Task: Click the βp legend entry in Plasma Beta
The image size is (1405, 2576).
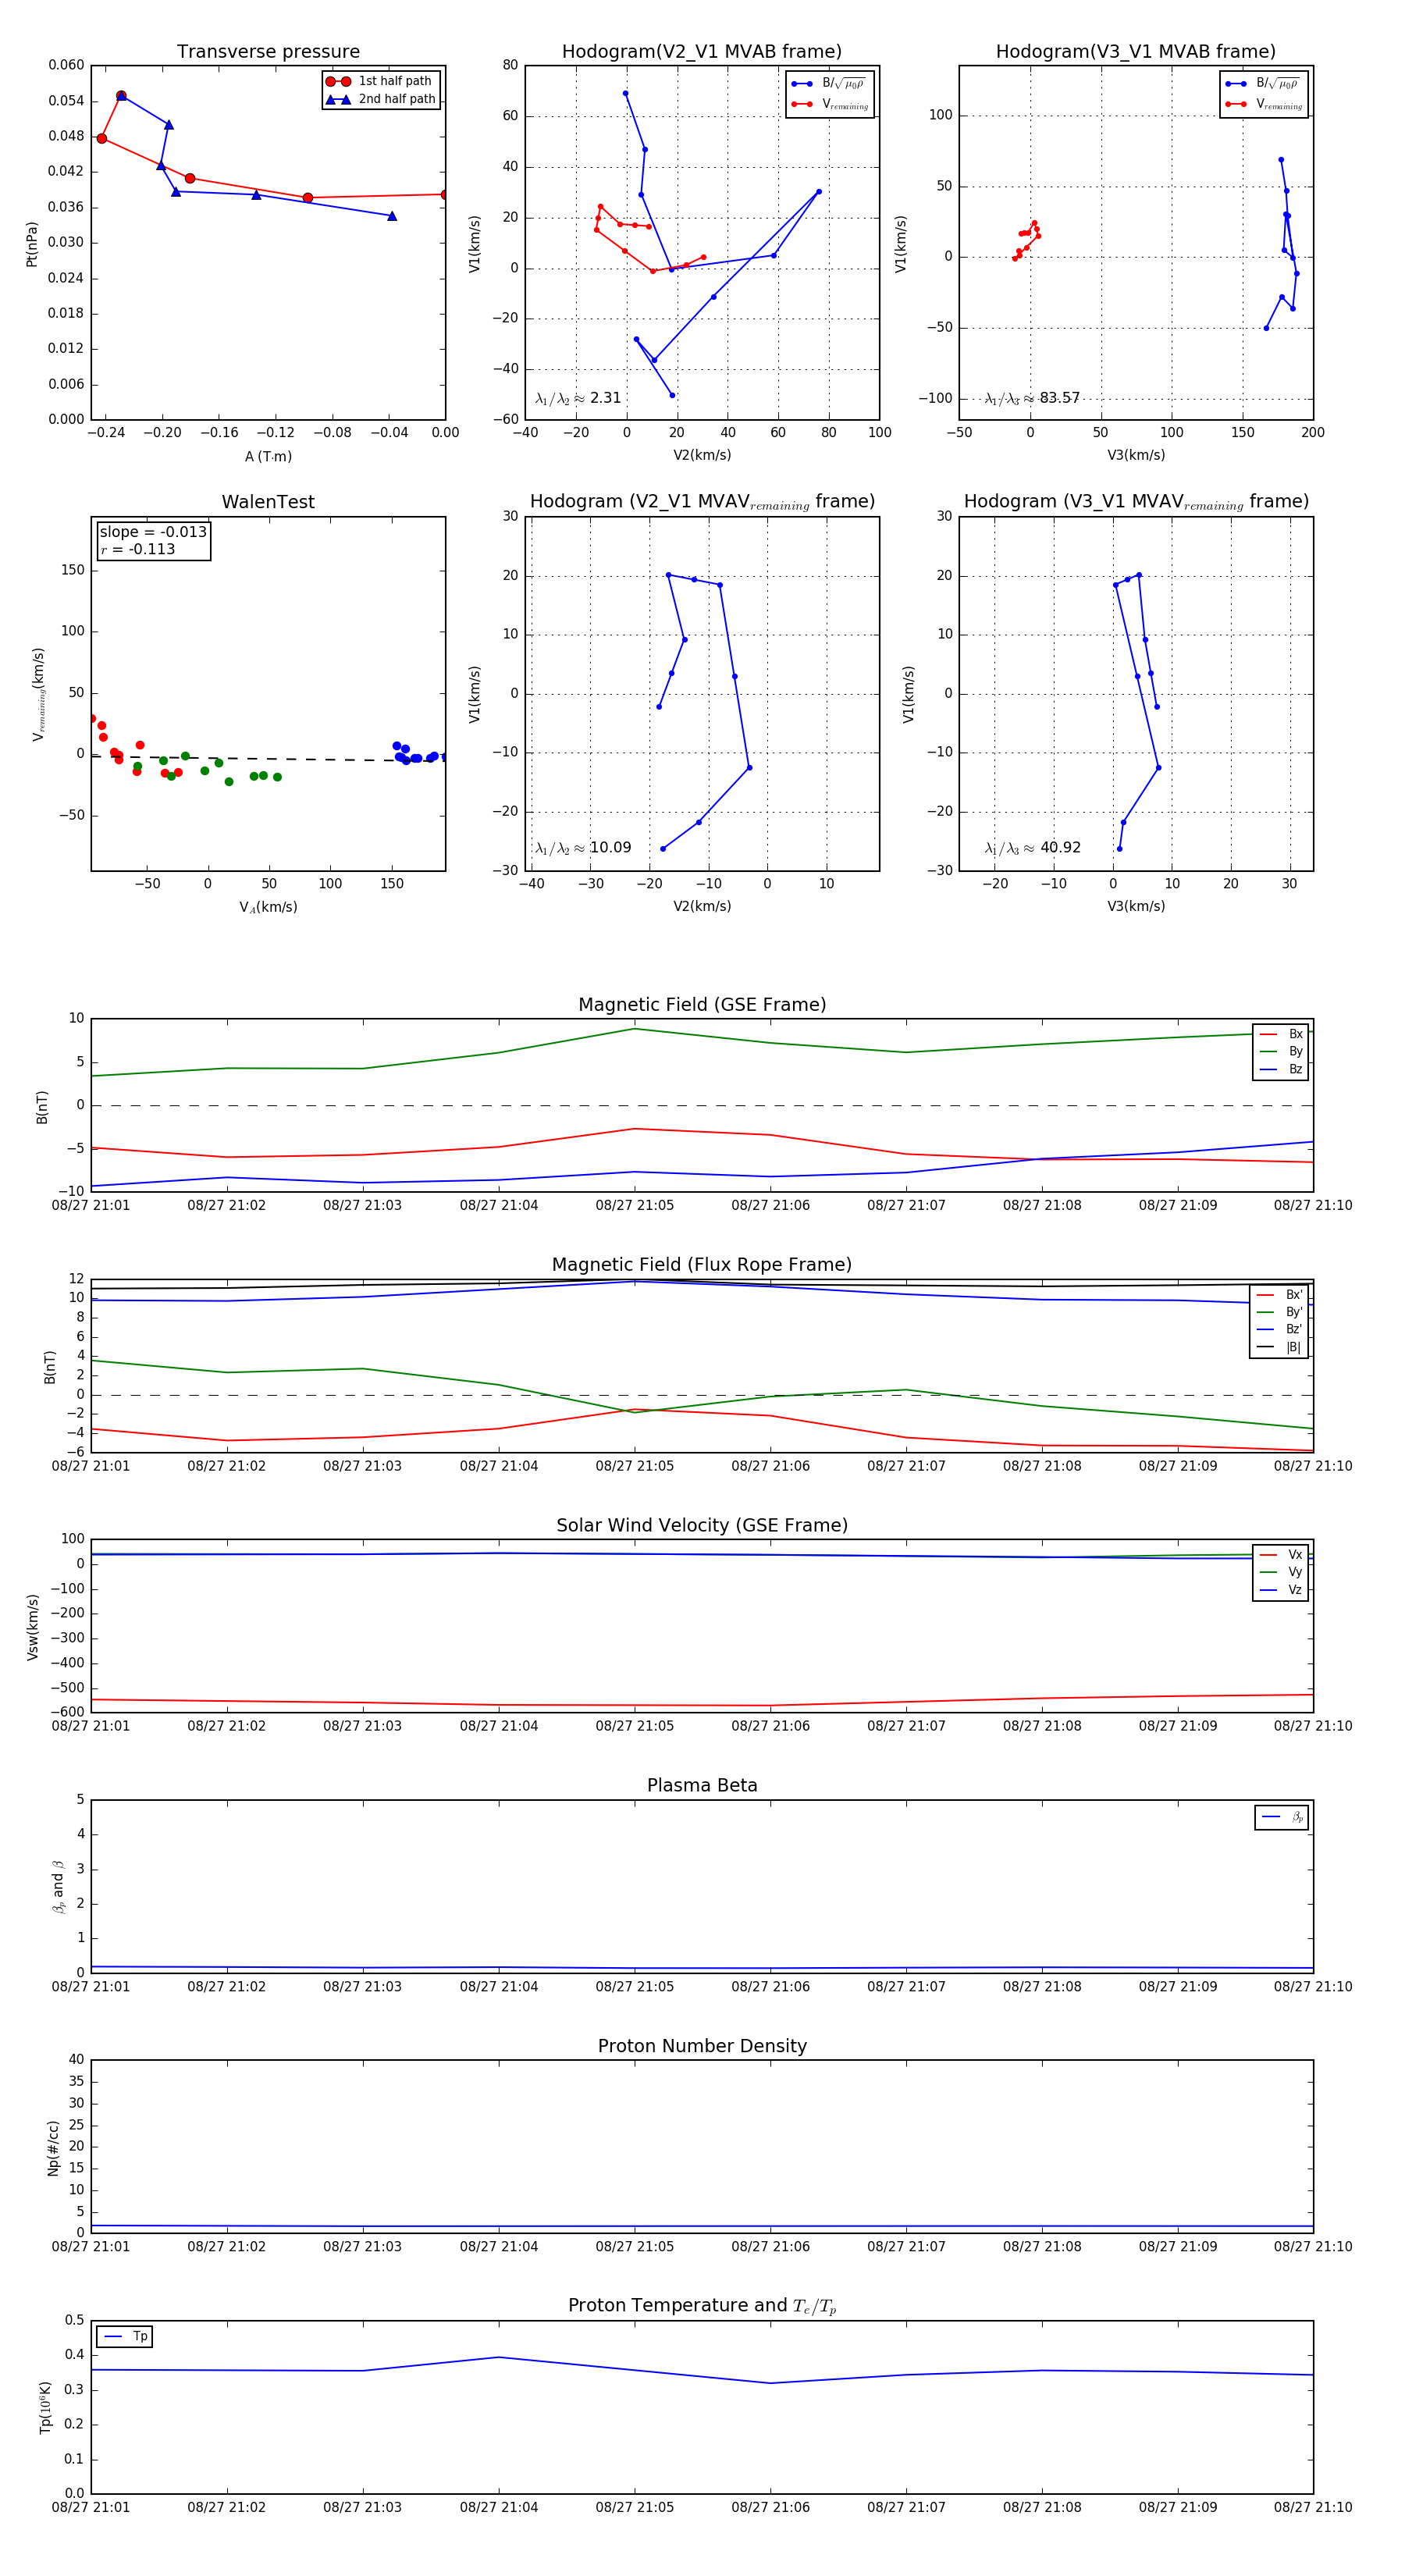Action: click(1282, 1817)
